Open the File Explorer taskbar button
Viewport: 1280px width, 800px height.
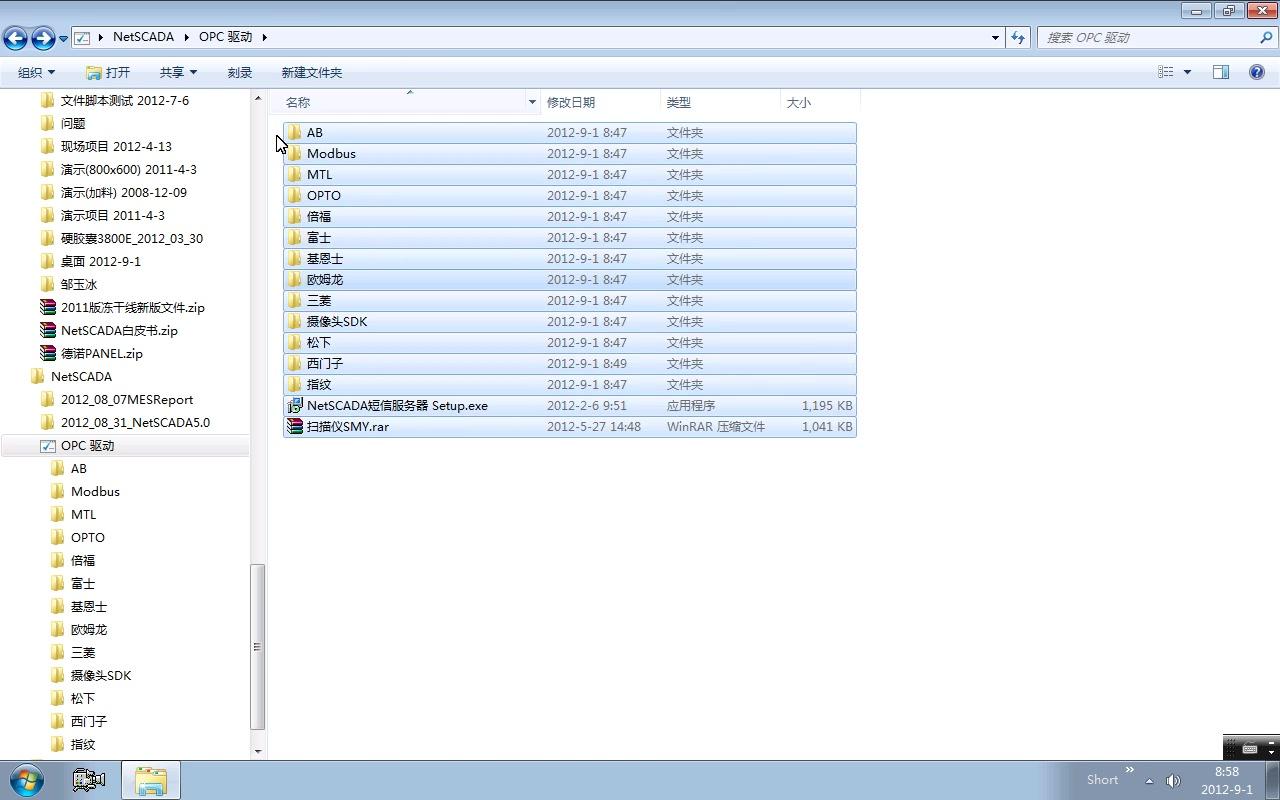tap(151, 780)
